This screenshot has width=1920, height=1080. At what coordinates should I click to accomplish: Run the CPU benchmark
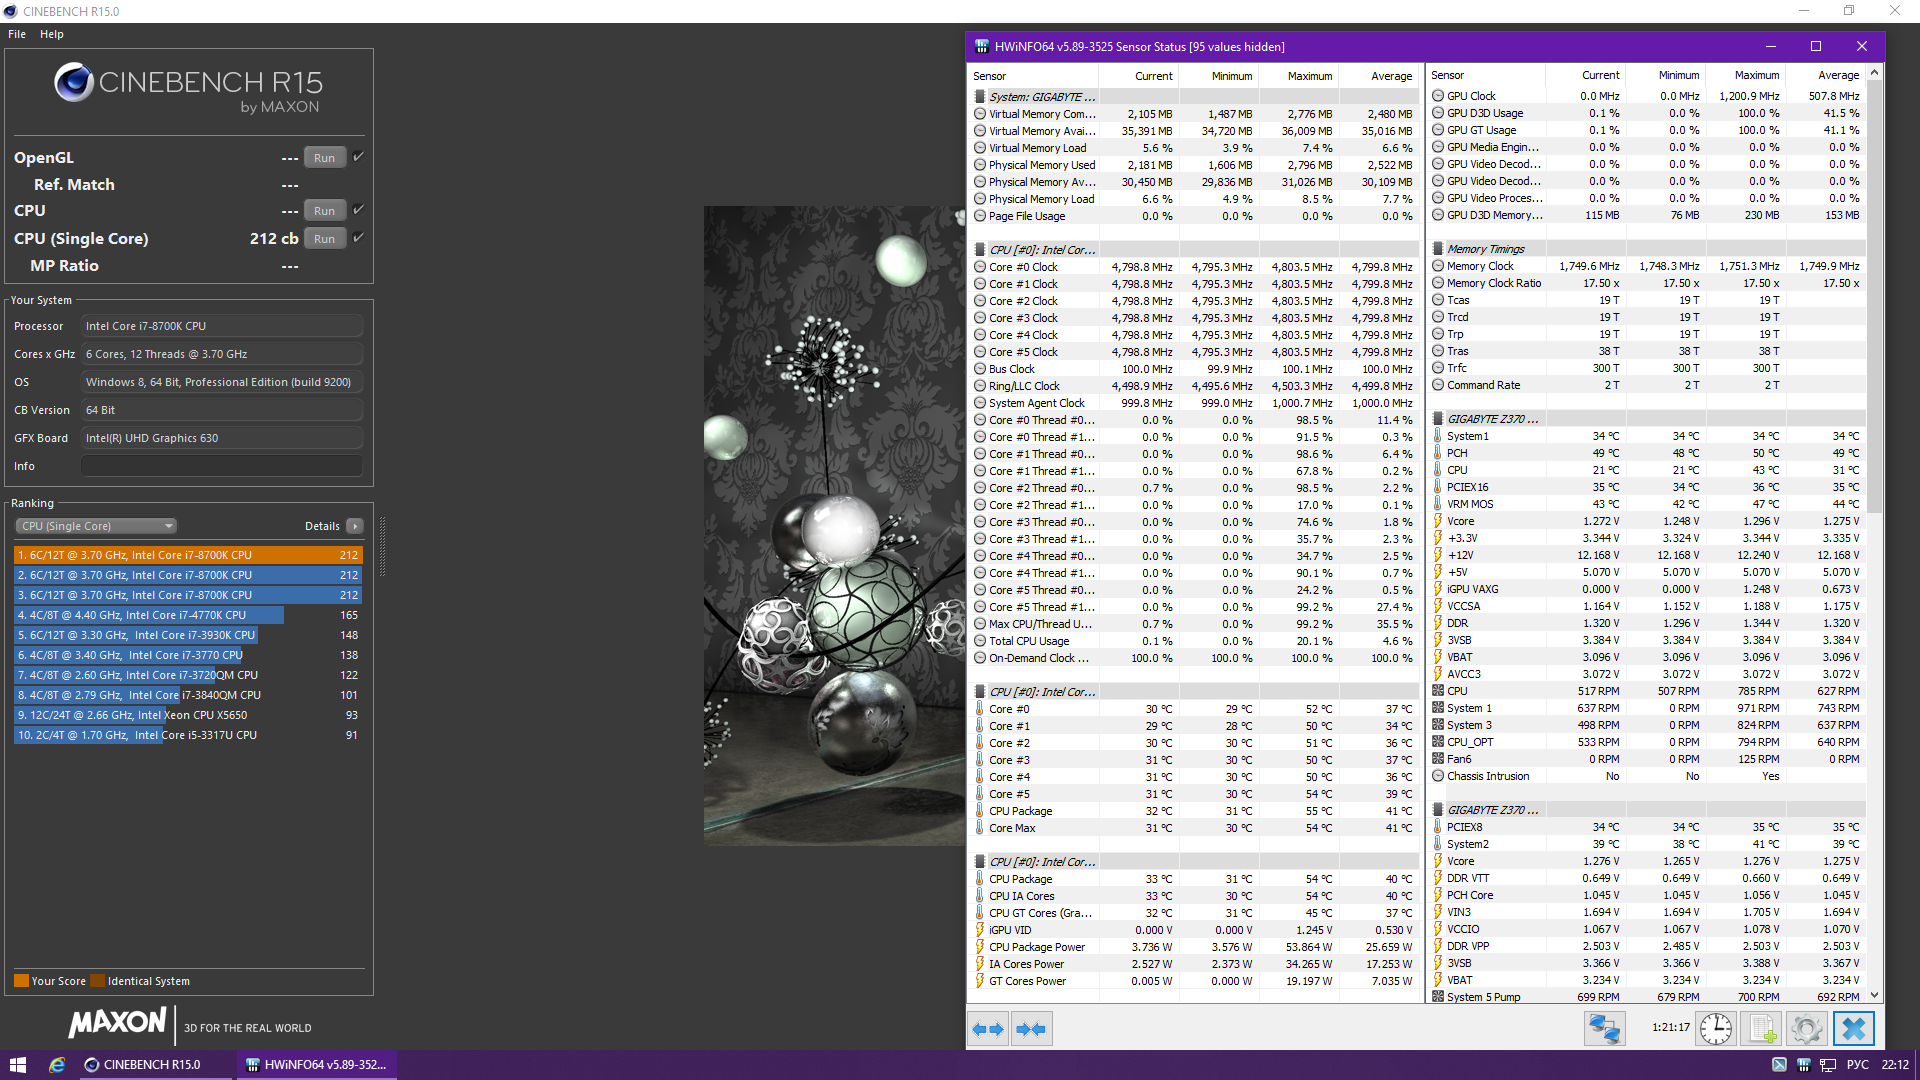324,211
